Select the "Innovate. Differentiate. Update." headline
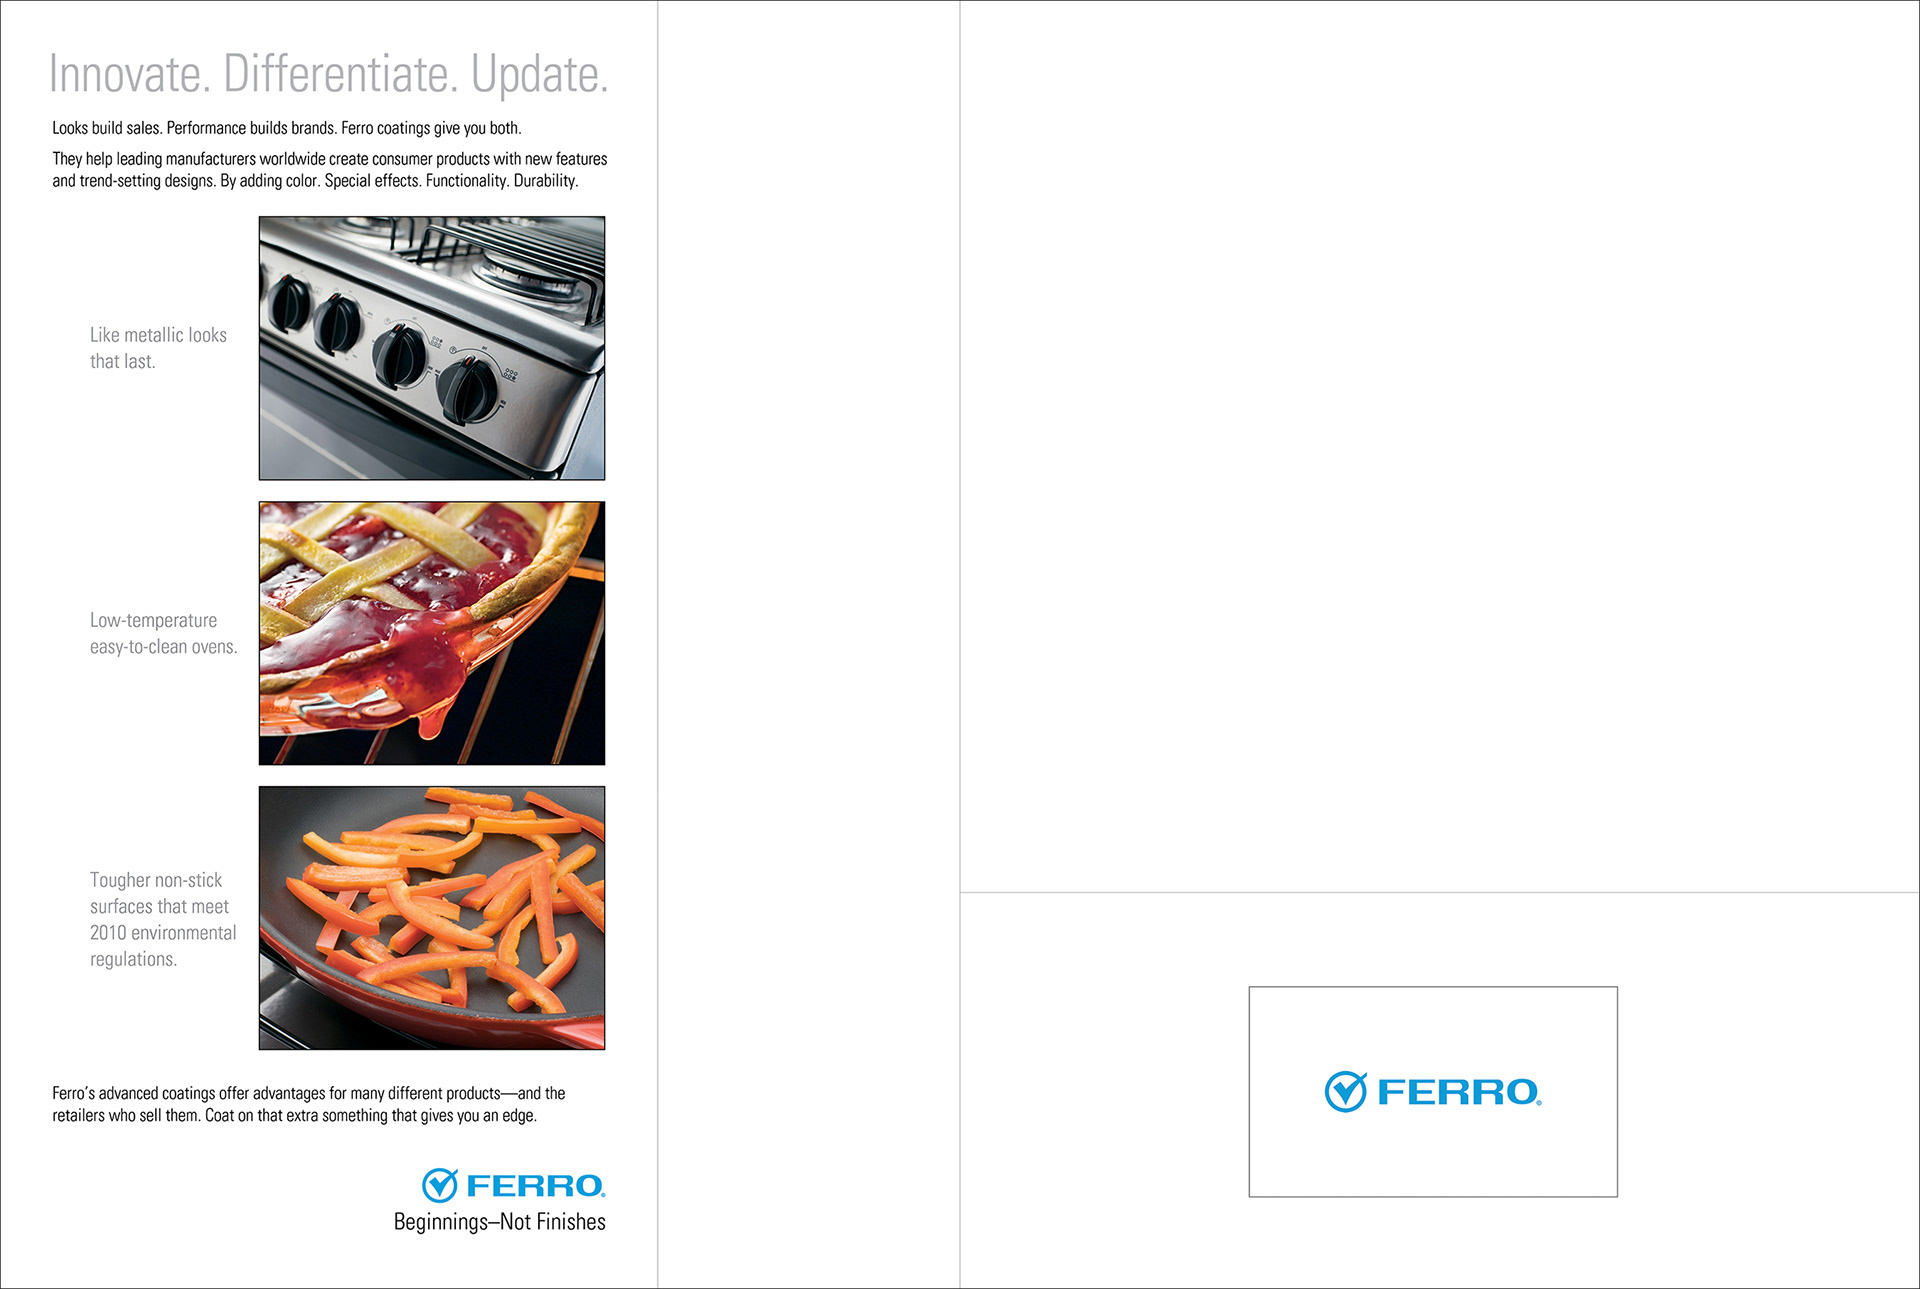 coord(328,74)
